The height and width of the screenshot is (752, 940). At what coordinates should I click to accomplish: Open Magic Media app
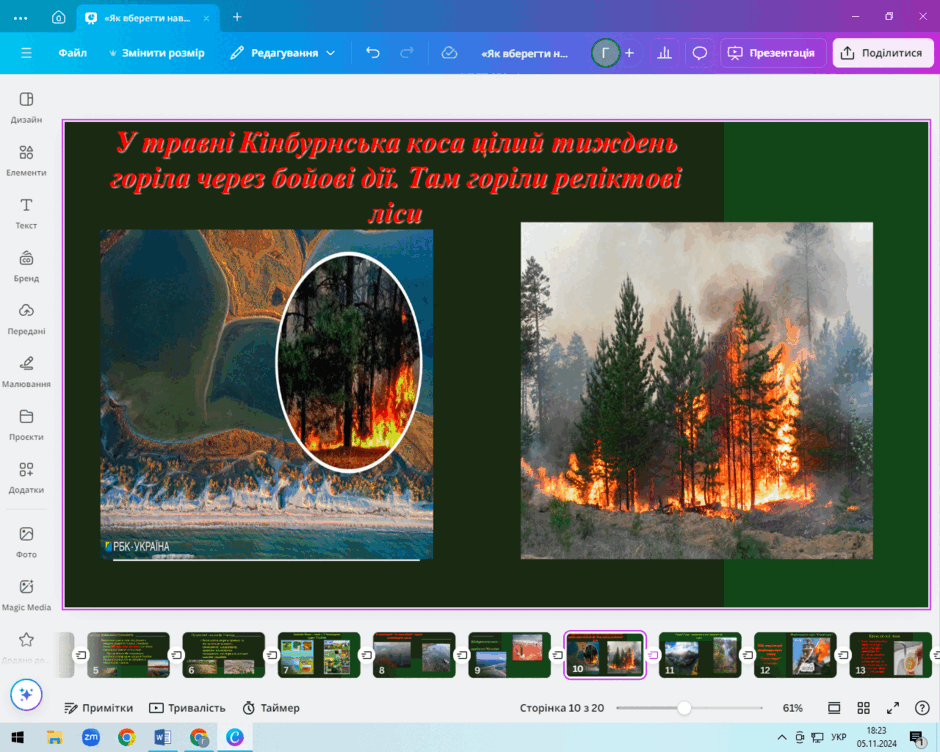click(26, 595)
